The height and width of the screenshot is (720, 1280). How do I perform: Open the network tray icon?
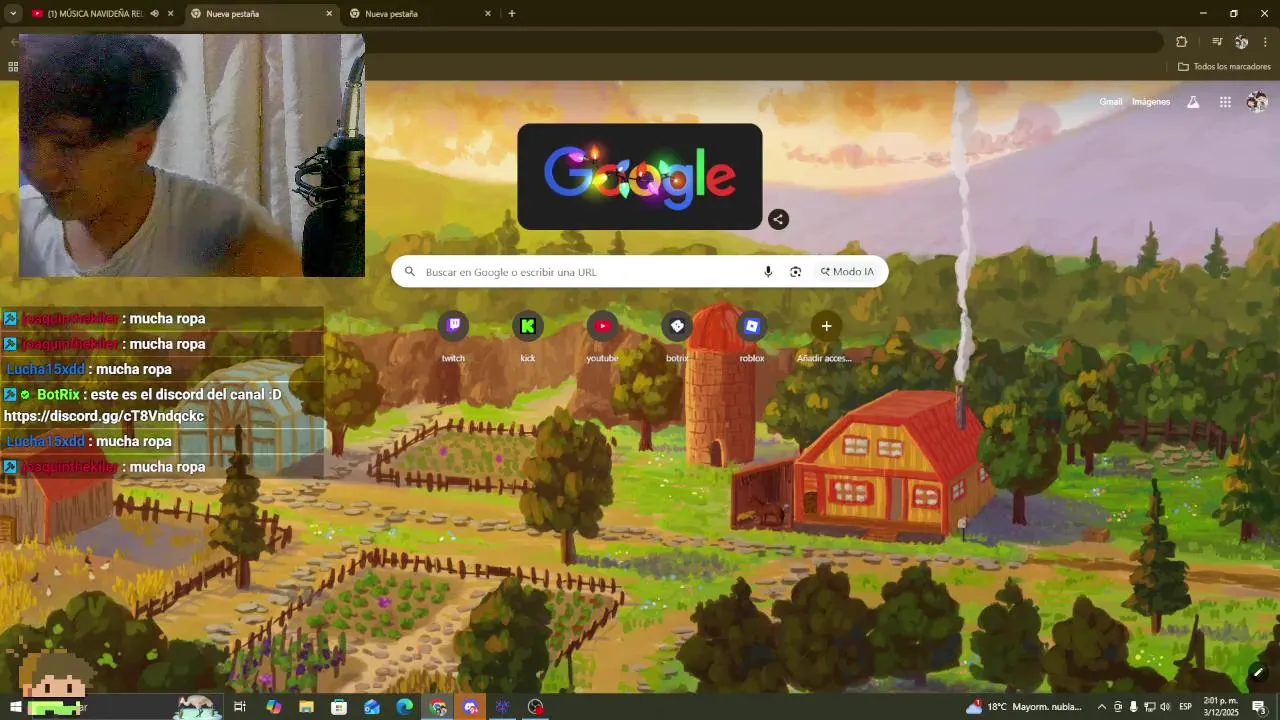click(1149, 707)
